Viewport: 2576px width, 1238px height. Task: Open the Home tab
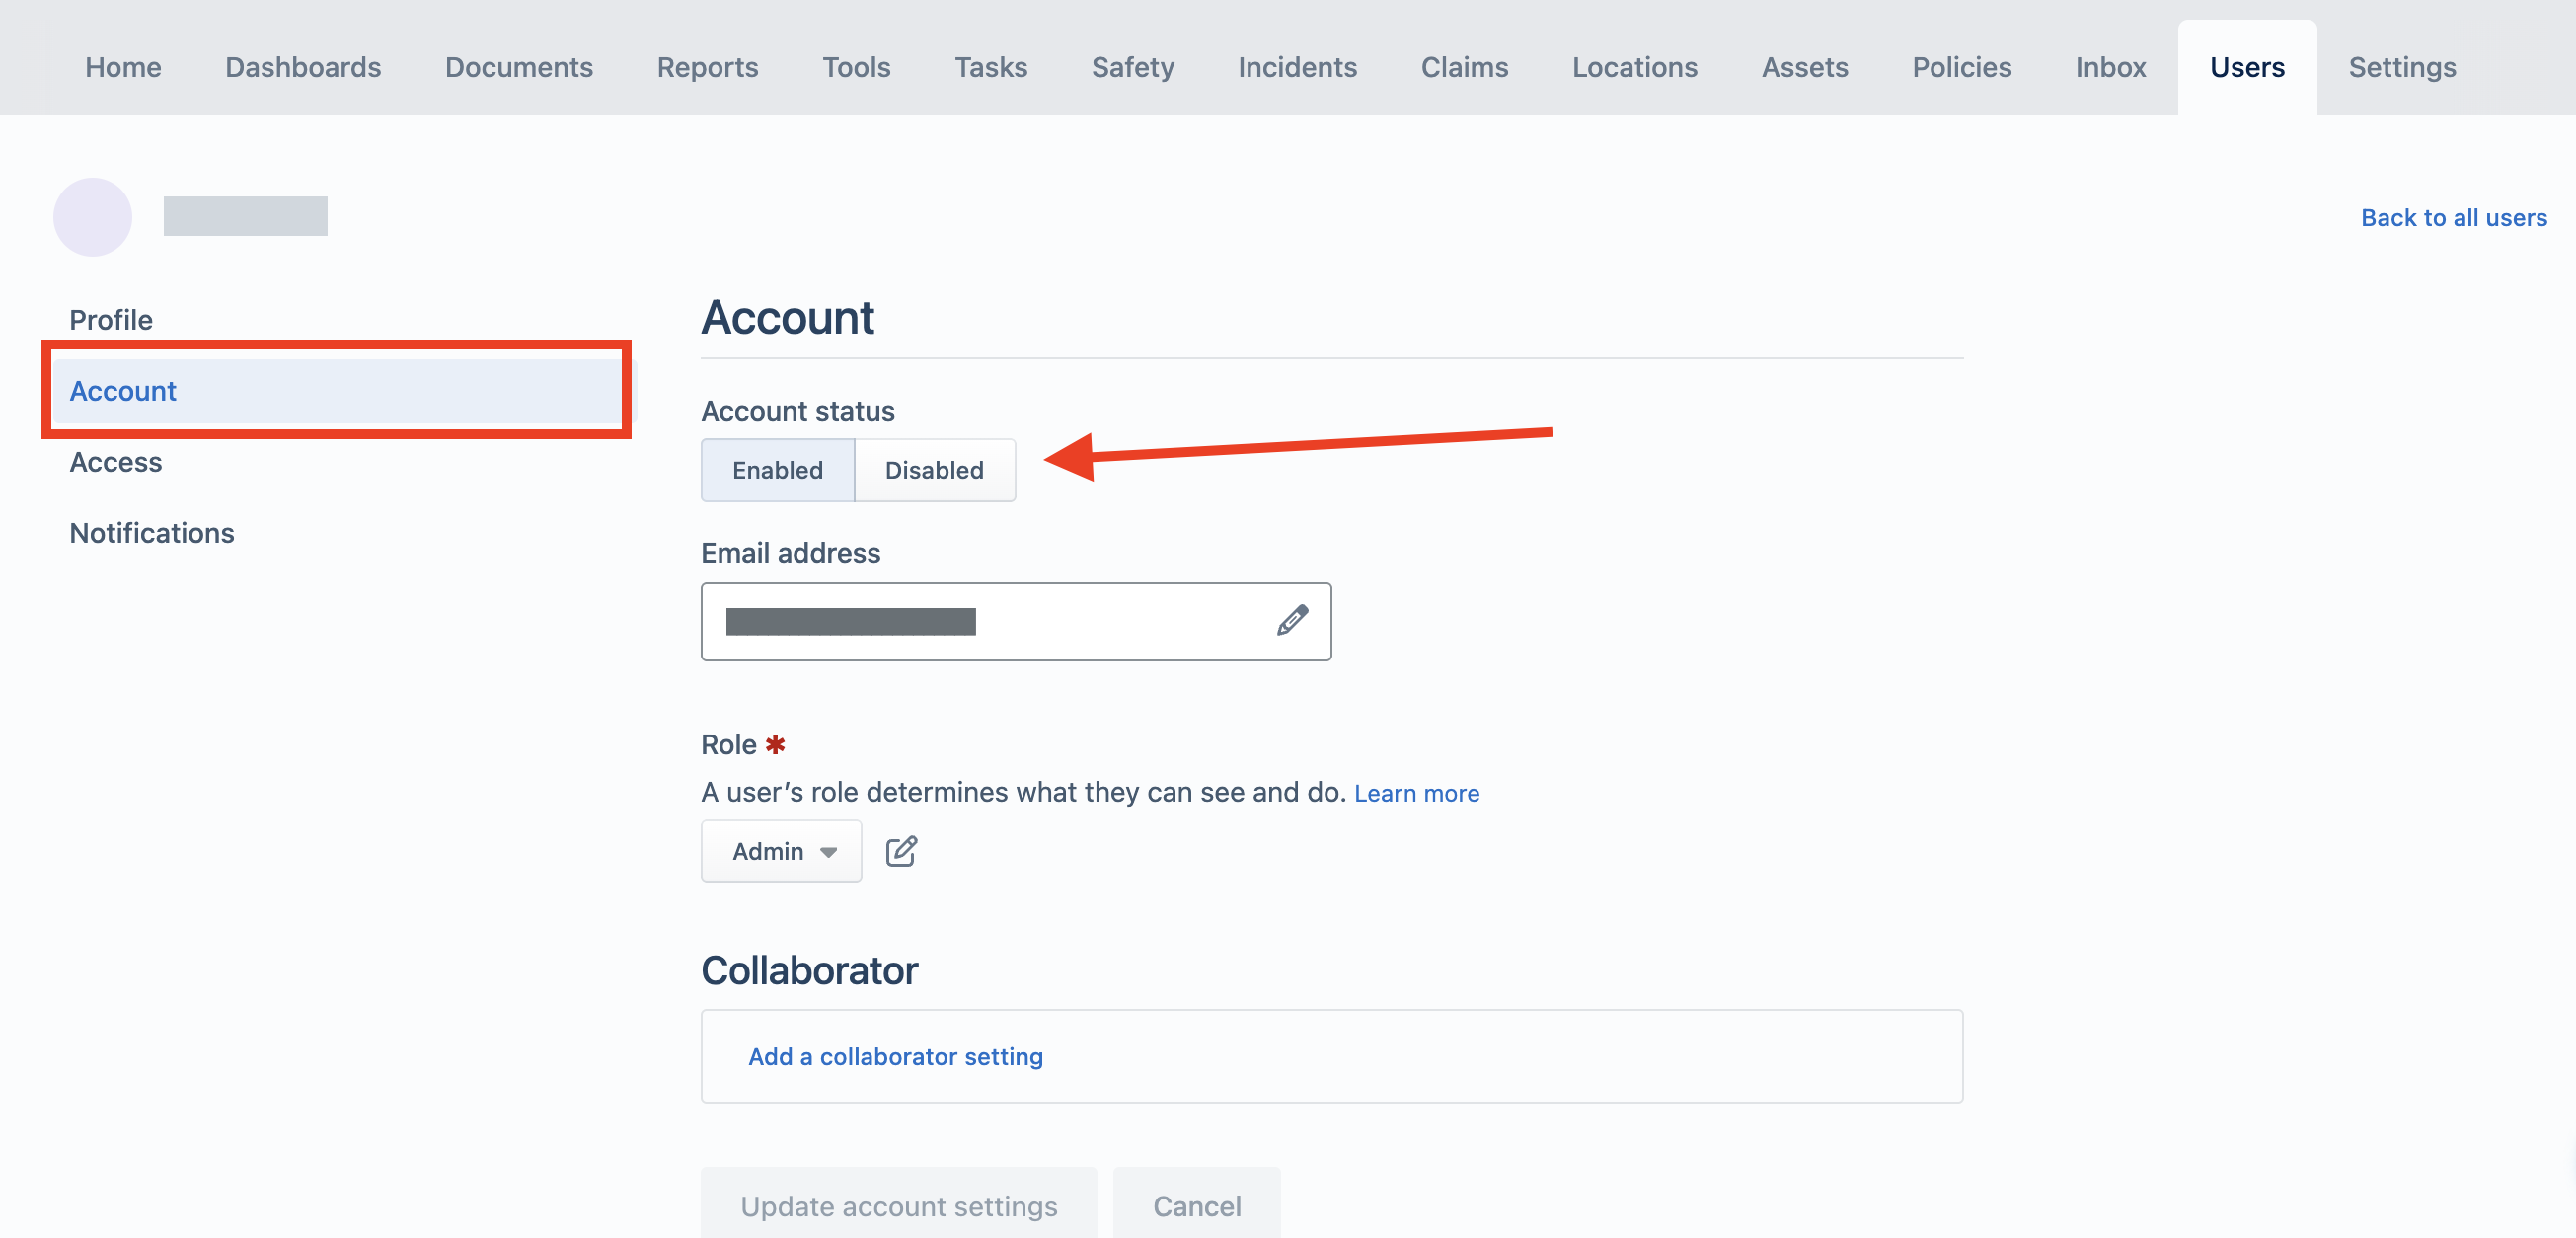(x=123, y=67)
